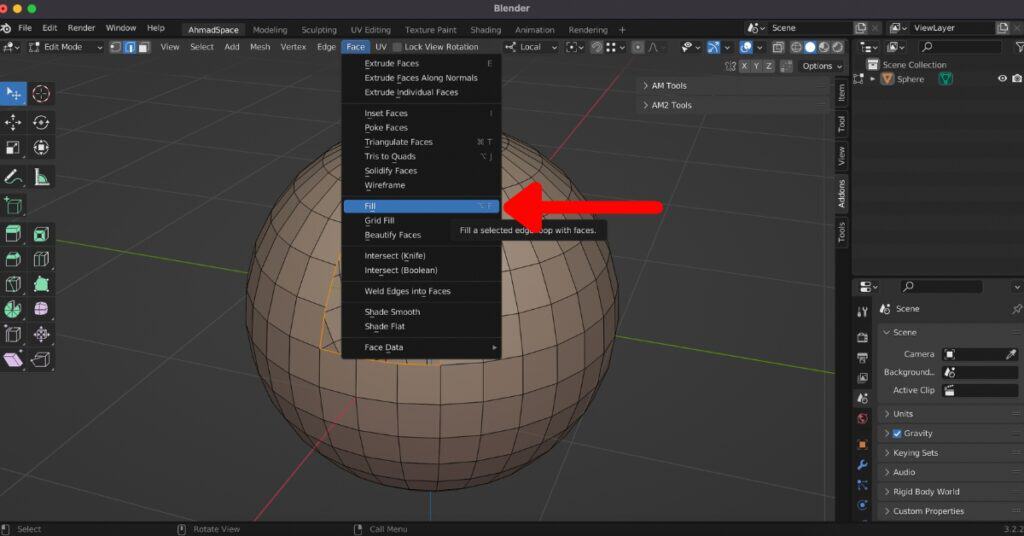Switch to the Sculpting workspace tab
This screenshot has height=536, width=1024.
pyautogui.click(x=319, y=30)
